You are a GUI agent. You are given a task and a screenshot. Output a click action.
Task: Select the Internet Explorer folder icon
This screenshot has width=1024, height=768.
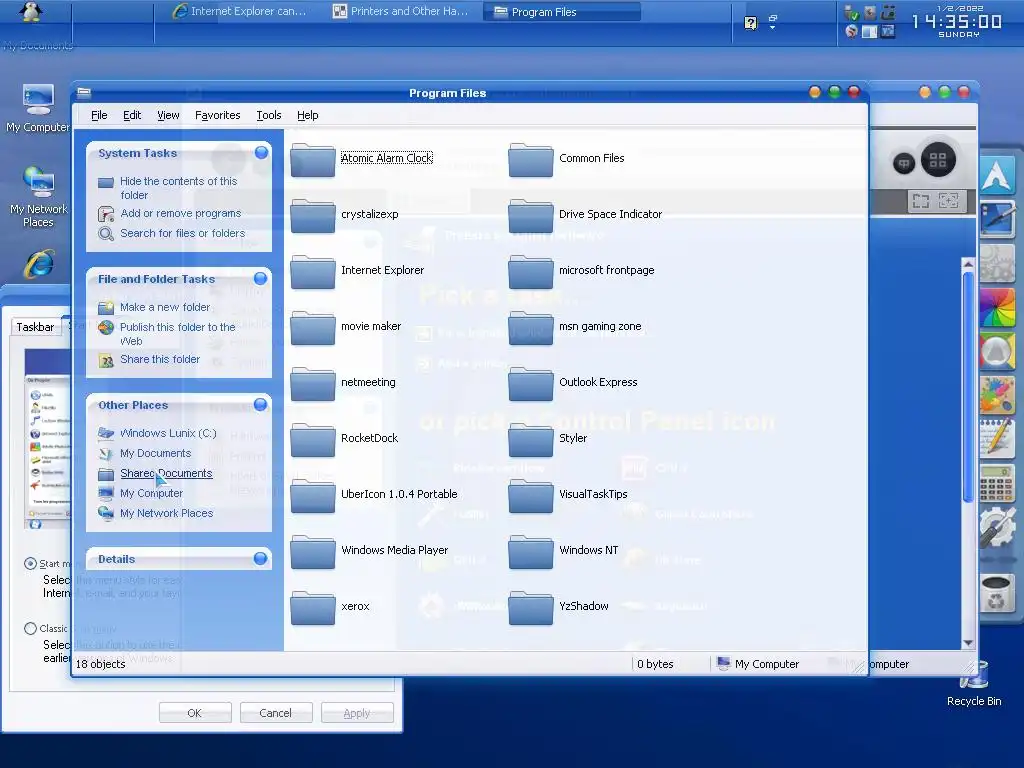pyautogui.click(x=313, y=272)
